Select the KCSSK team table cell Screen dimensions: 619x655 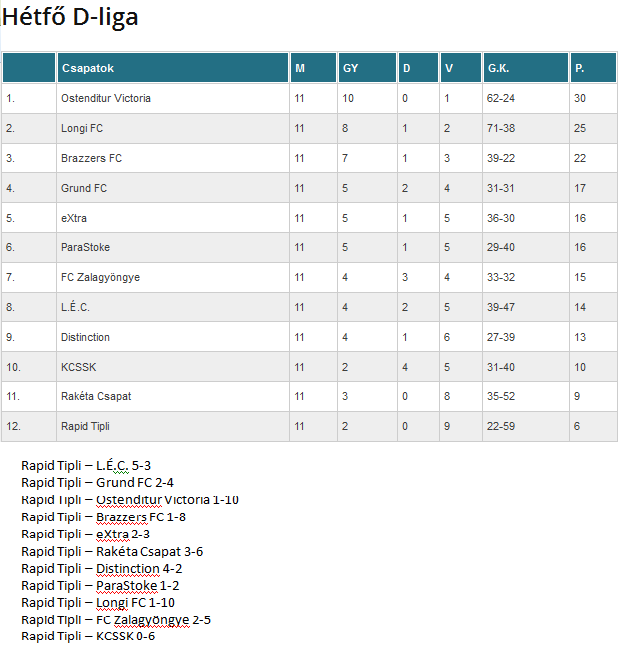tap(77, 367)
